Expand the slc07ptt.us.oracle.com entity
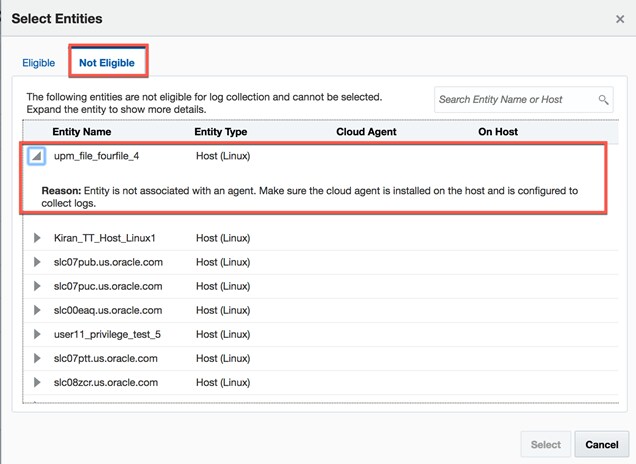The image size is (636, 464). [x=37, y=358]
